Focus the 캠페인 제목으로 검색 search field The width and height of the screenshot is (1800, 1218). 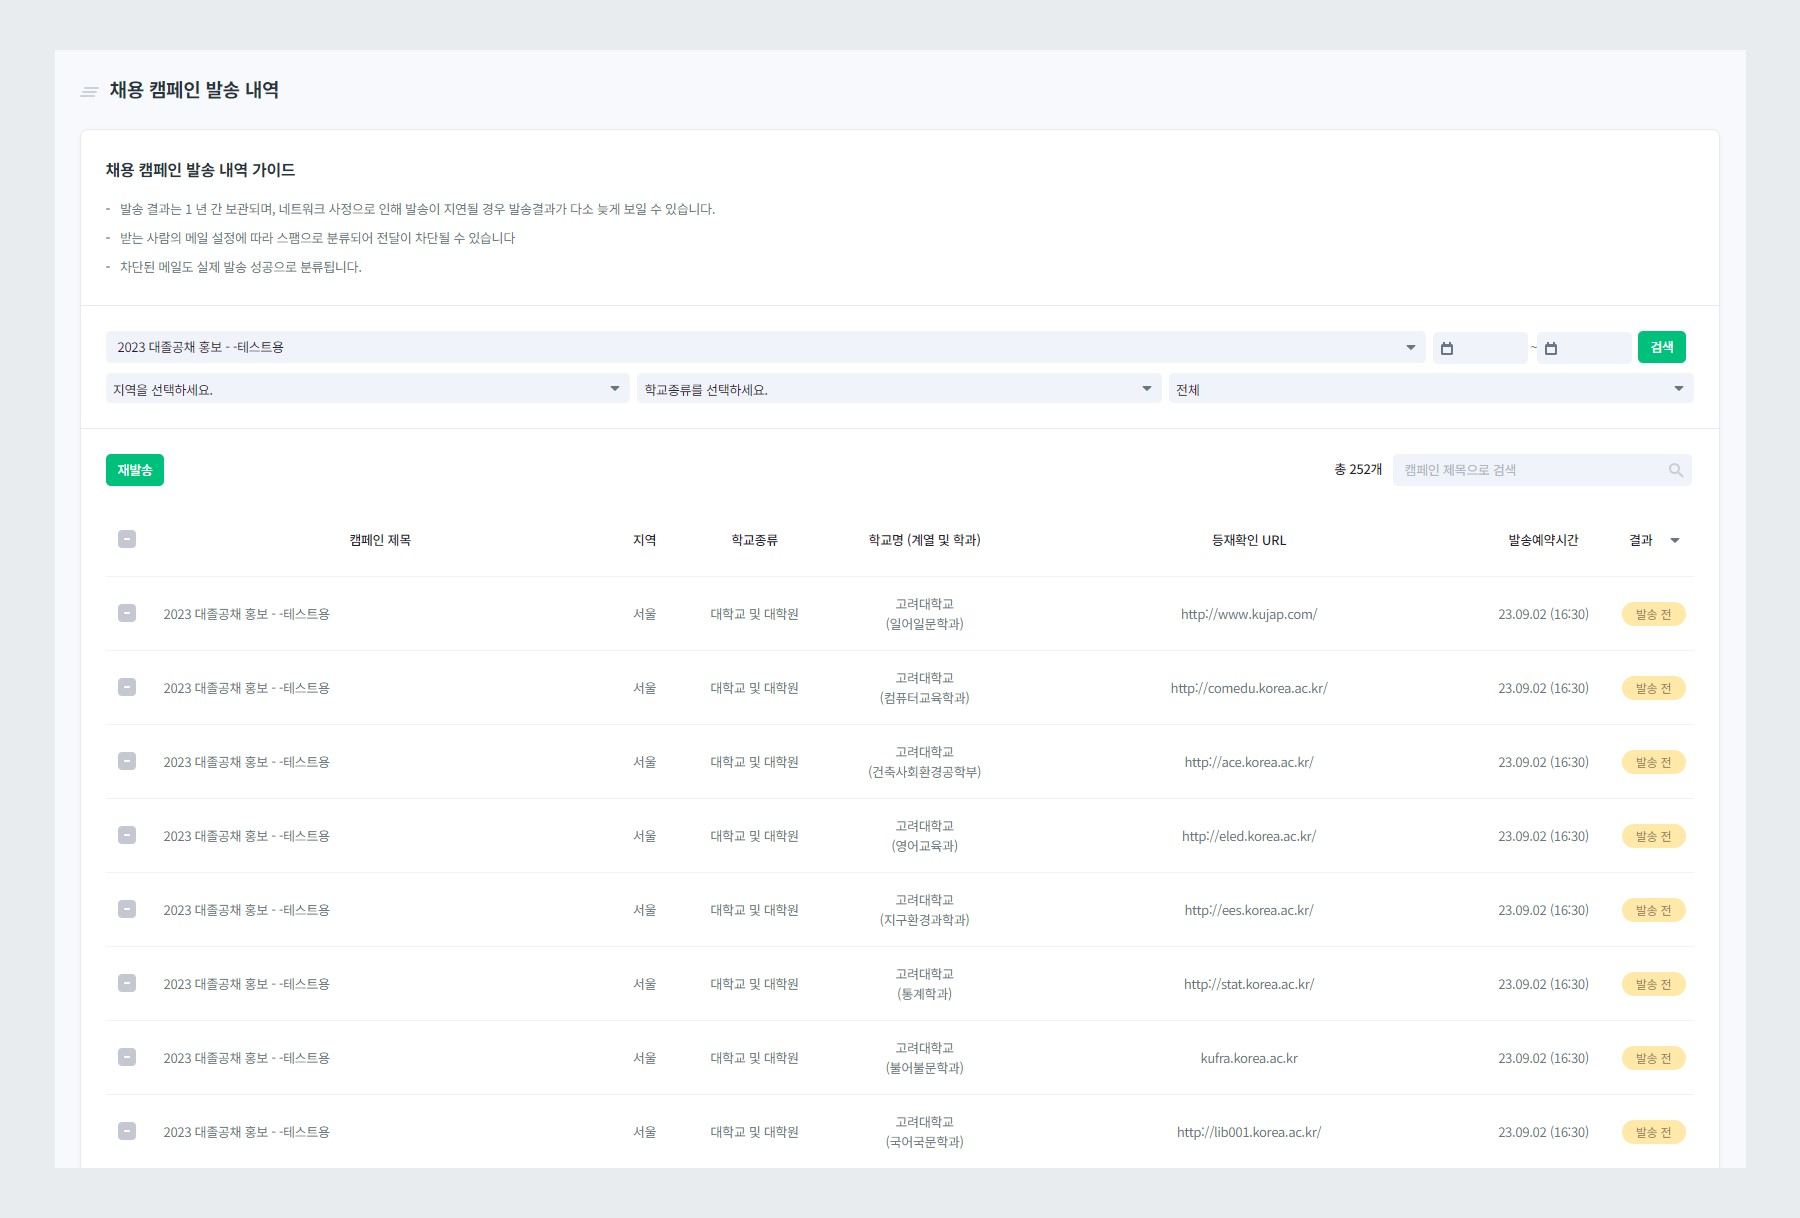click(x=1542, y=470)
